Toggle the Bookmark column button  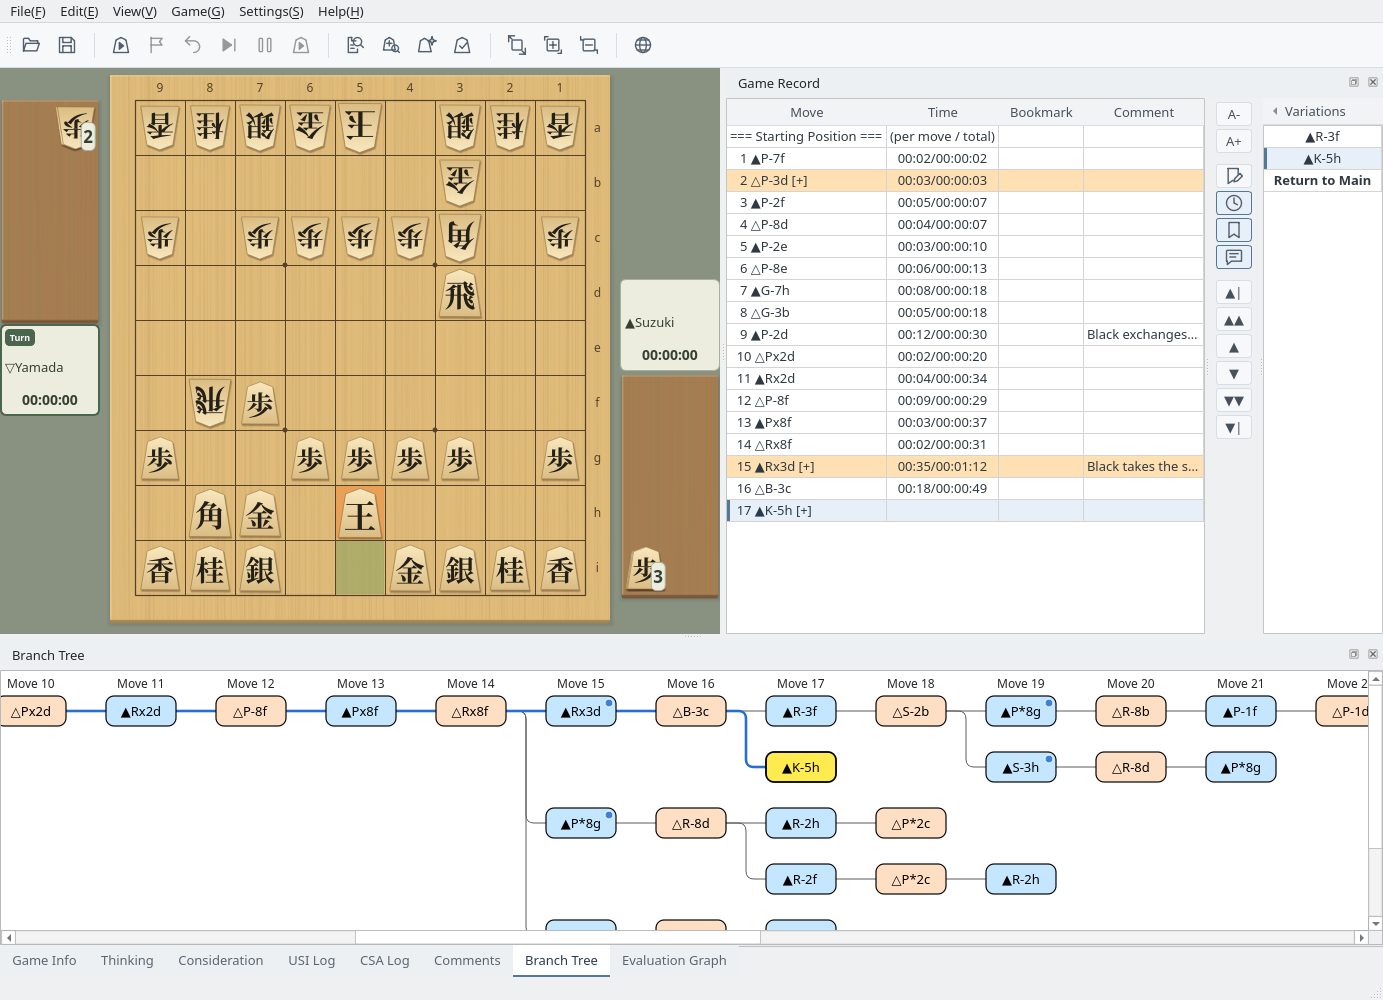(x=1234, y=230)
